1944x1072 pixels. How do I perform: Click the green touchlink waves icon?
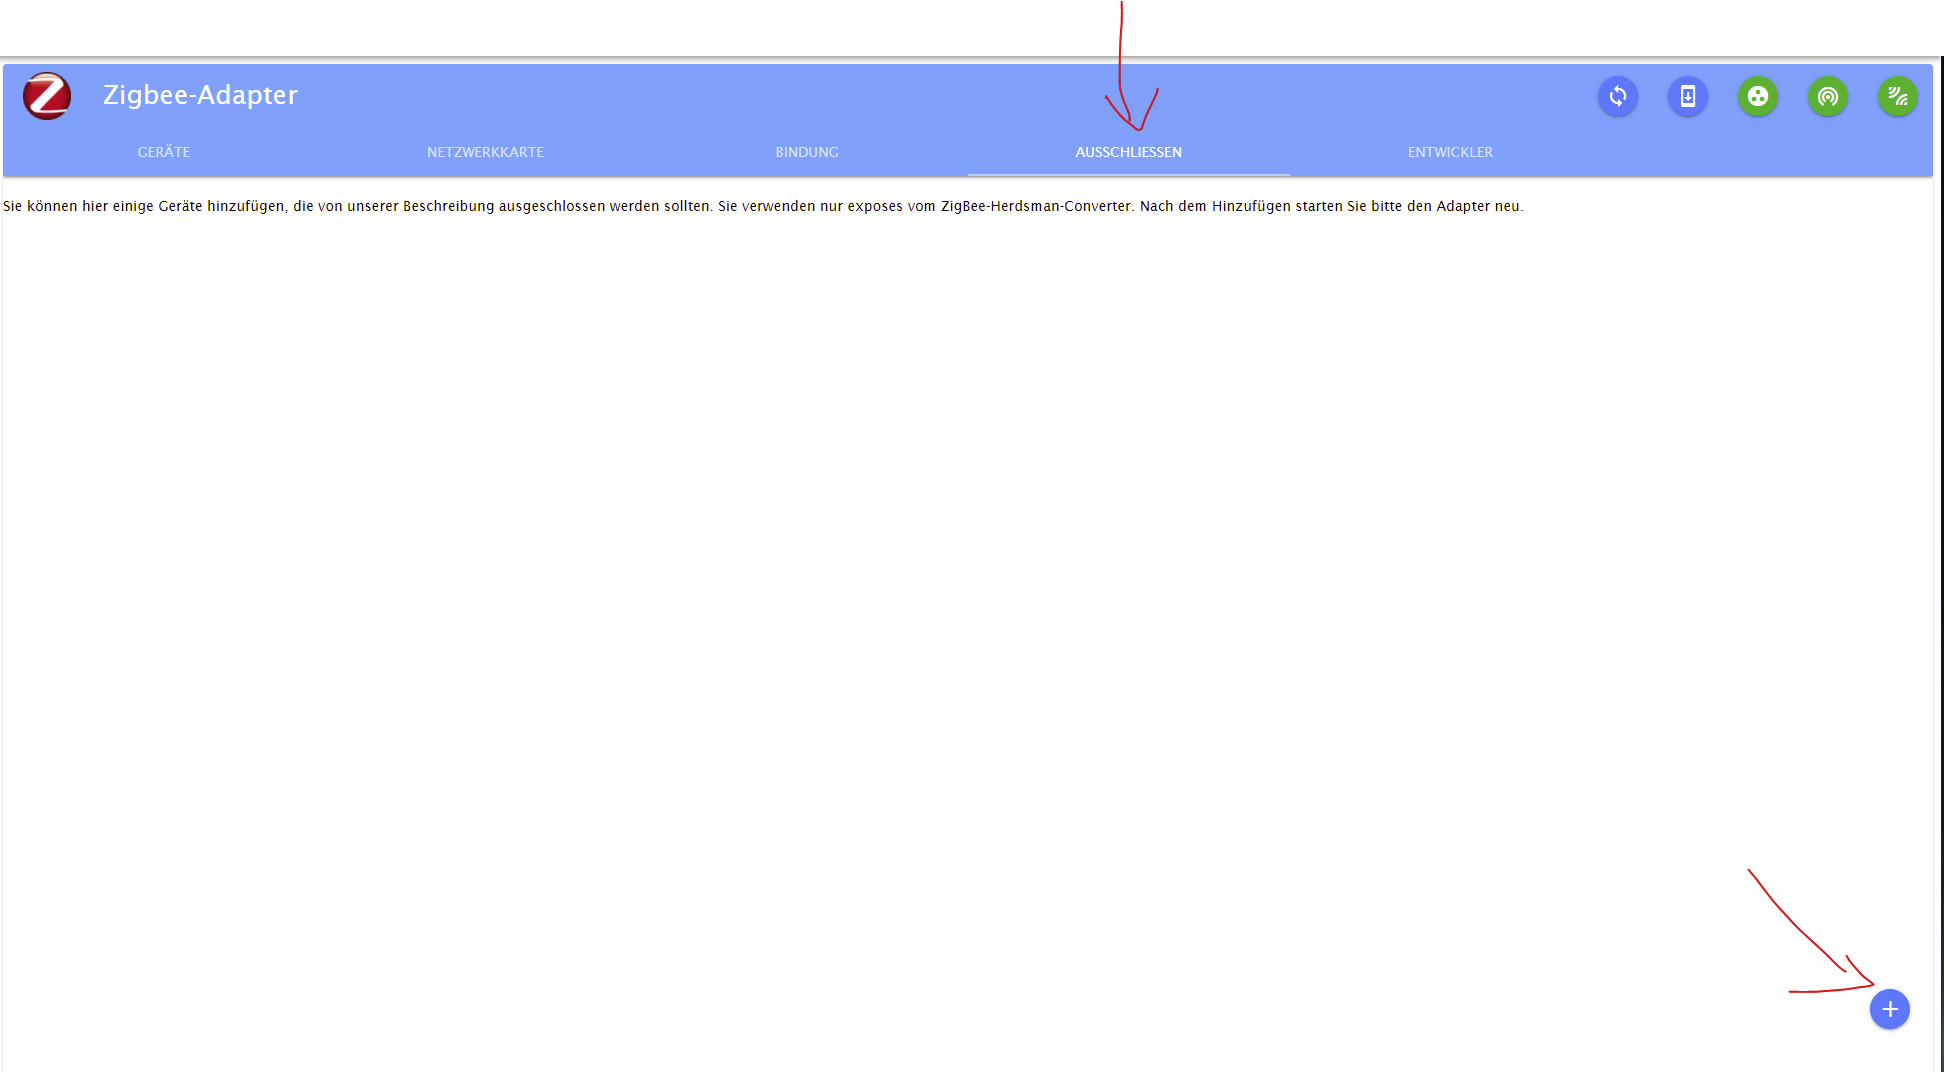[x=1897, y=96]
